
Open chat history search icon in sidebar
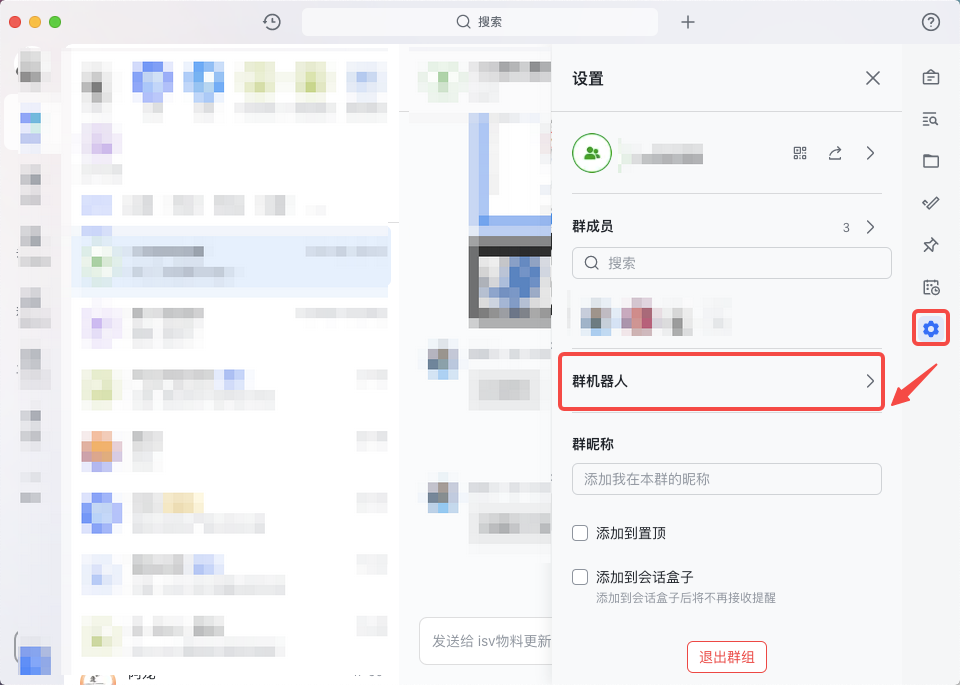930,119
